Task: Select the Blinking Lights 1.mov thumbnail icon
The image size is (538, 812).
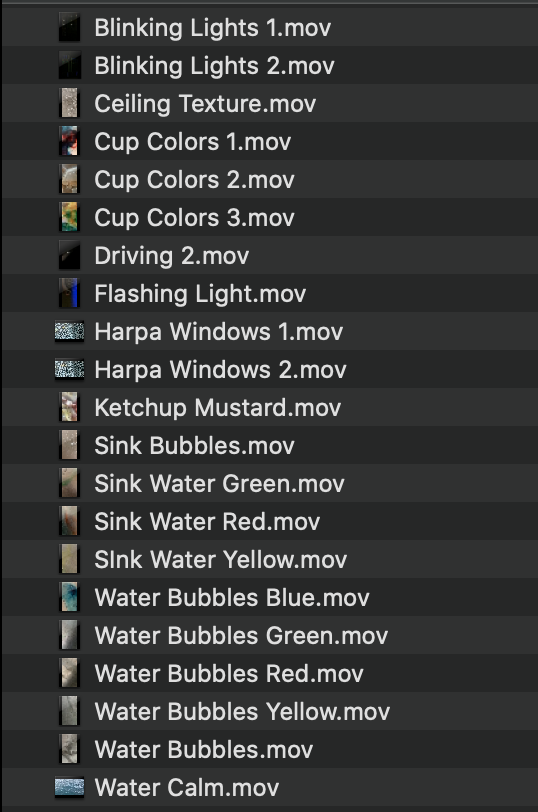Action: pyautogui.click(x=69, y=27)
